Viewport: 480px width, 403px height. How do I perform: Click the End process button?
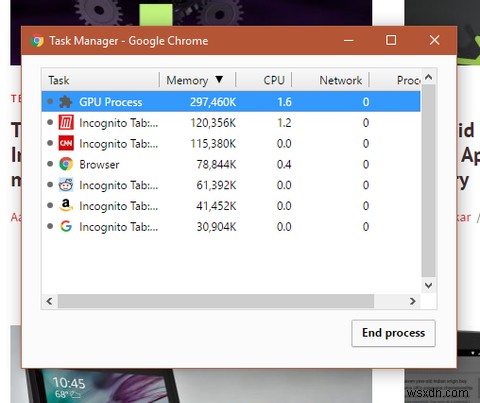tap(393, 333)
